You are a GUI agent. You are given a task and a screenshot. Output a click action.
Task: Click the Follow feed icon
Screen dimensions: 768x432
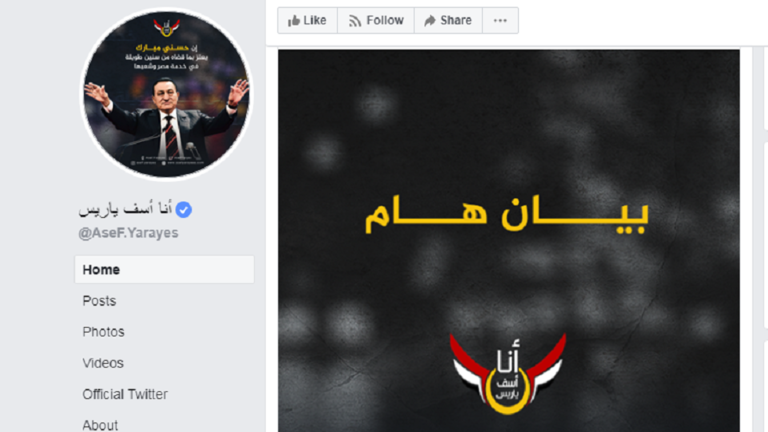click(355, 21)
